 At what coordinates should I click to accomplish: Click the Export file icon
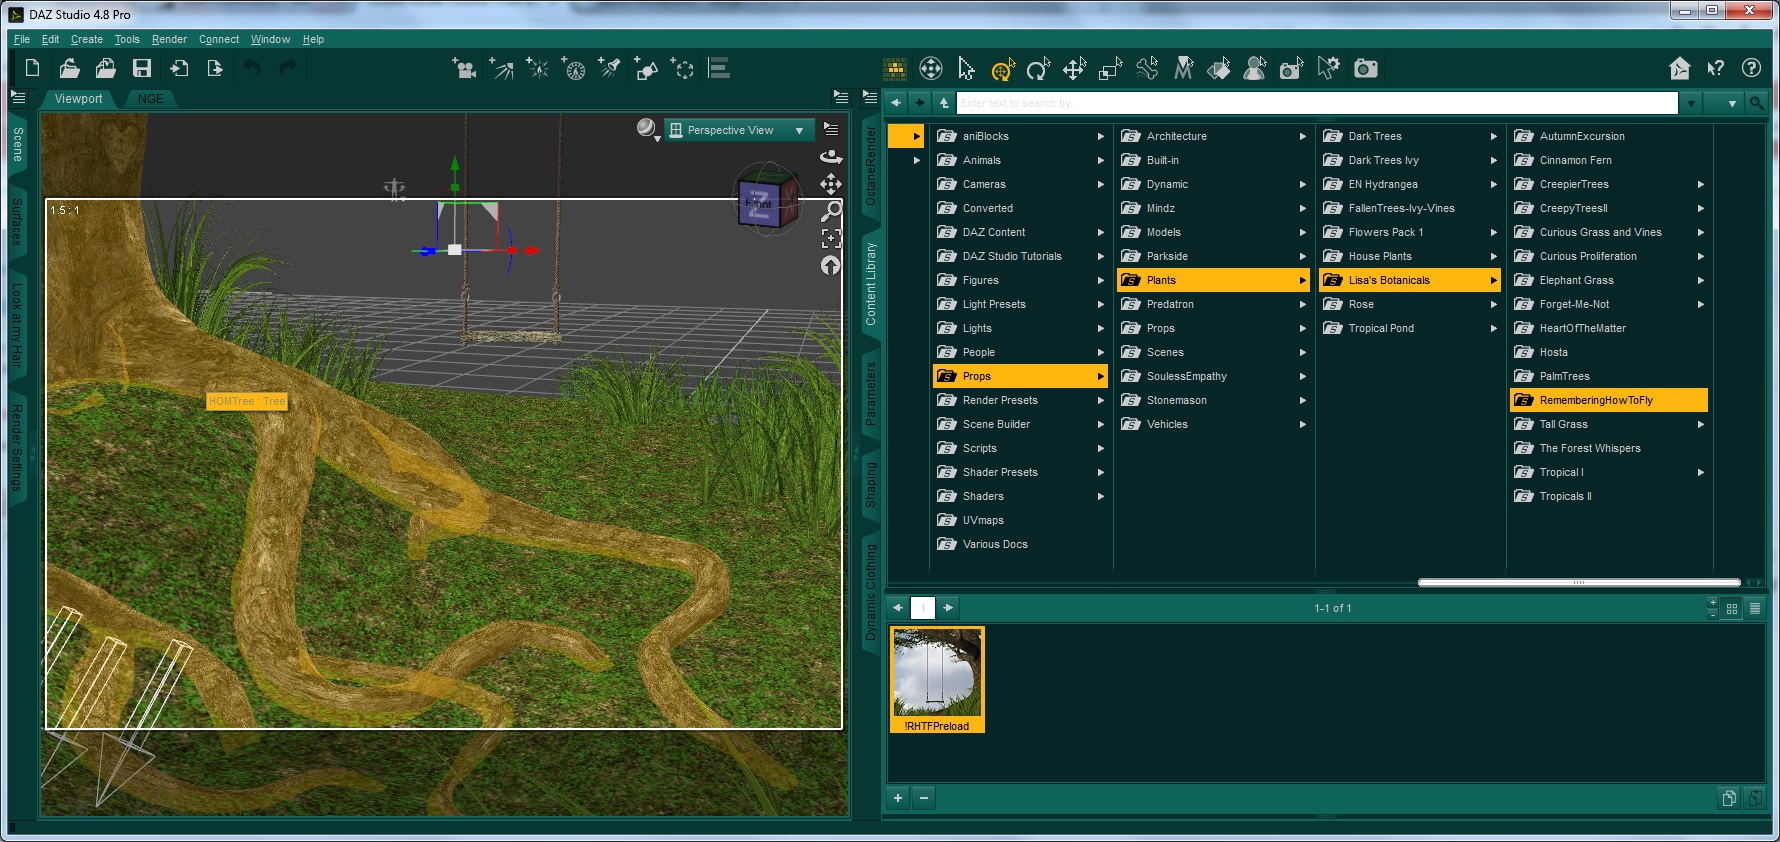pyautogui.click(x=215, y=68)
